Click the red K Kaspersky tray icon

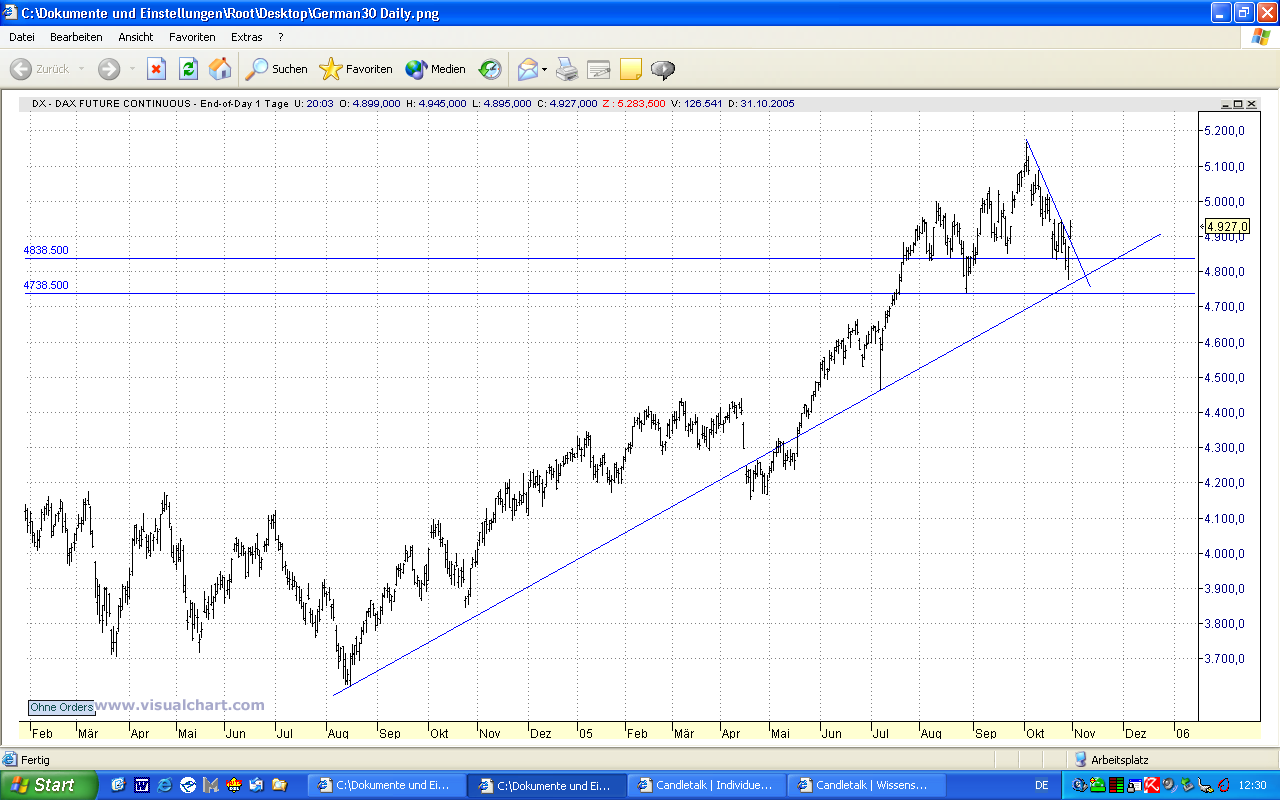click(1151, 785)
